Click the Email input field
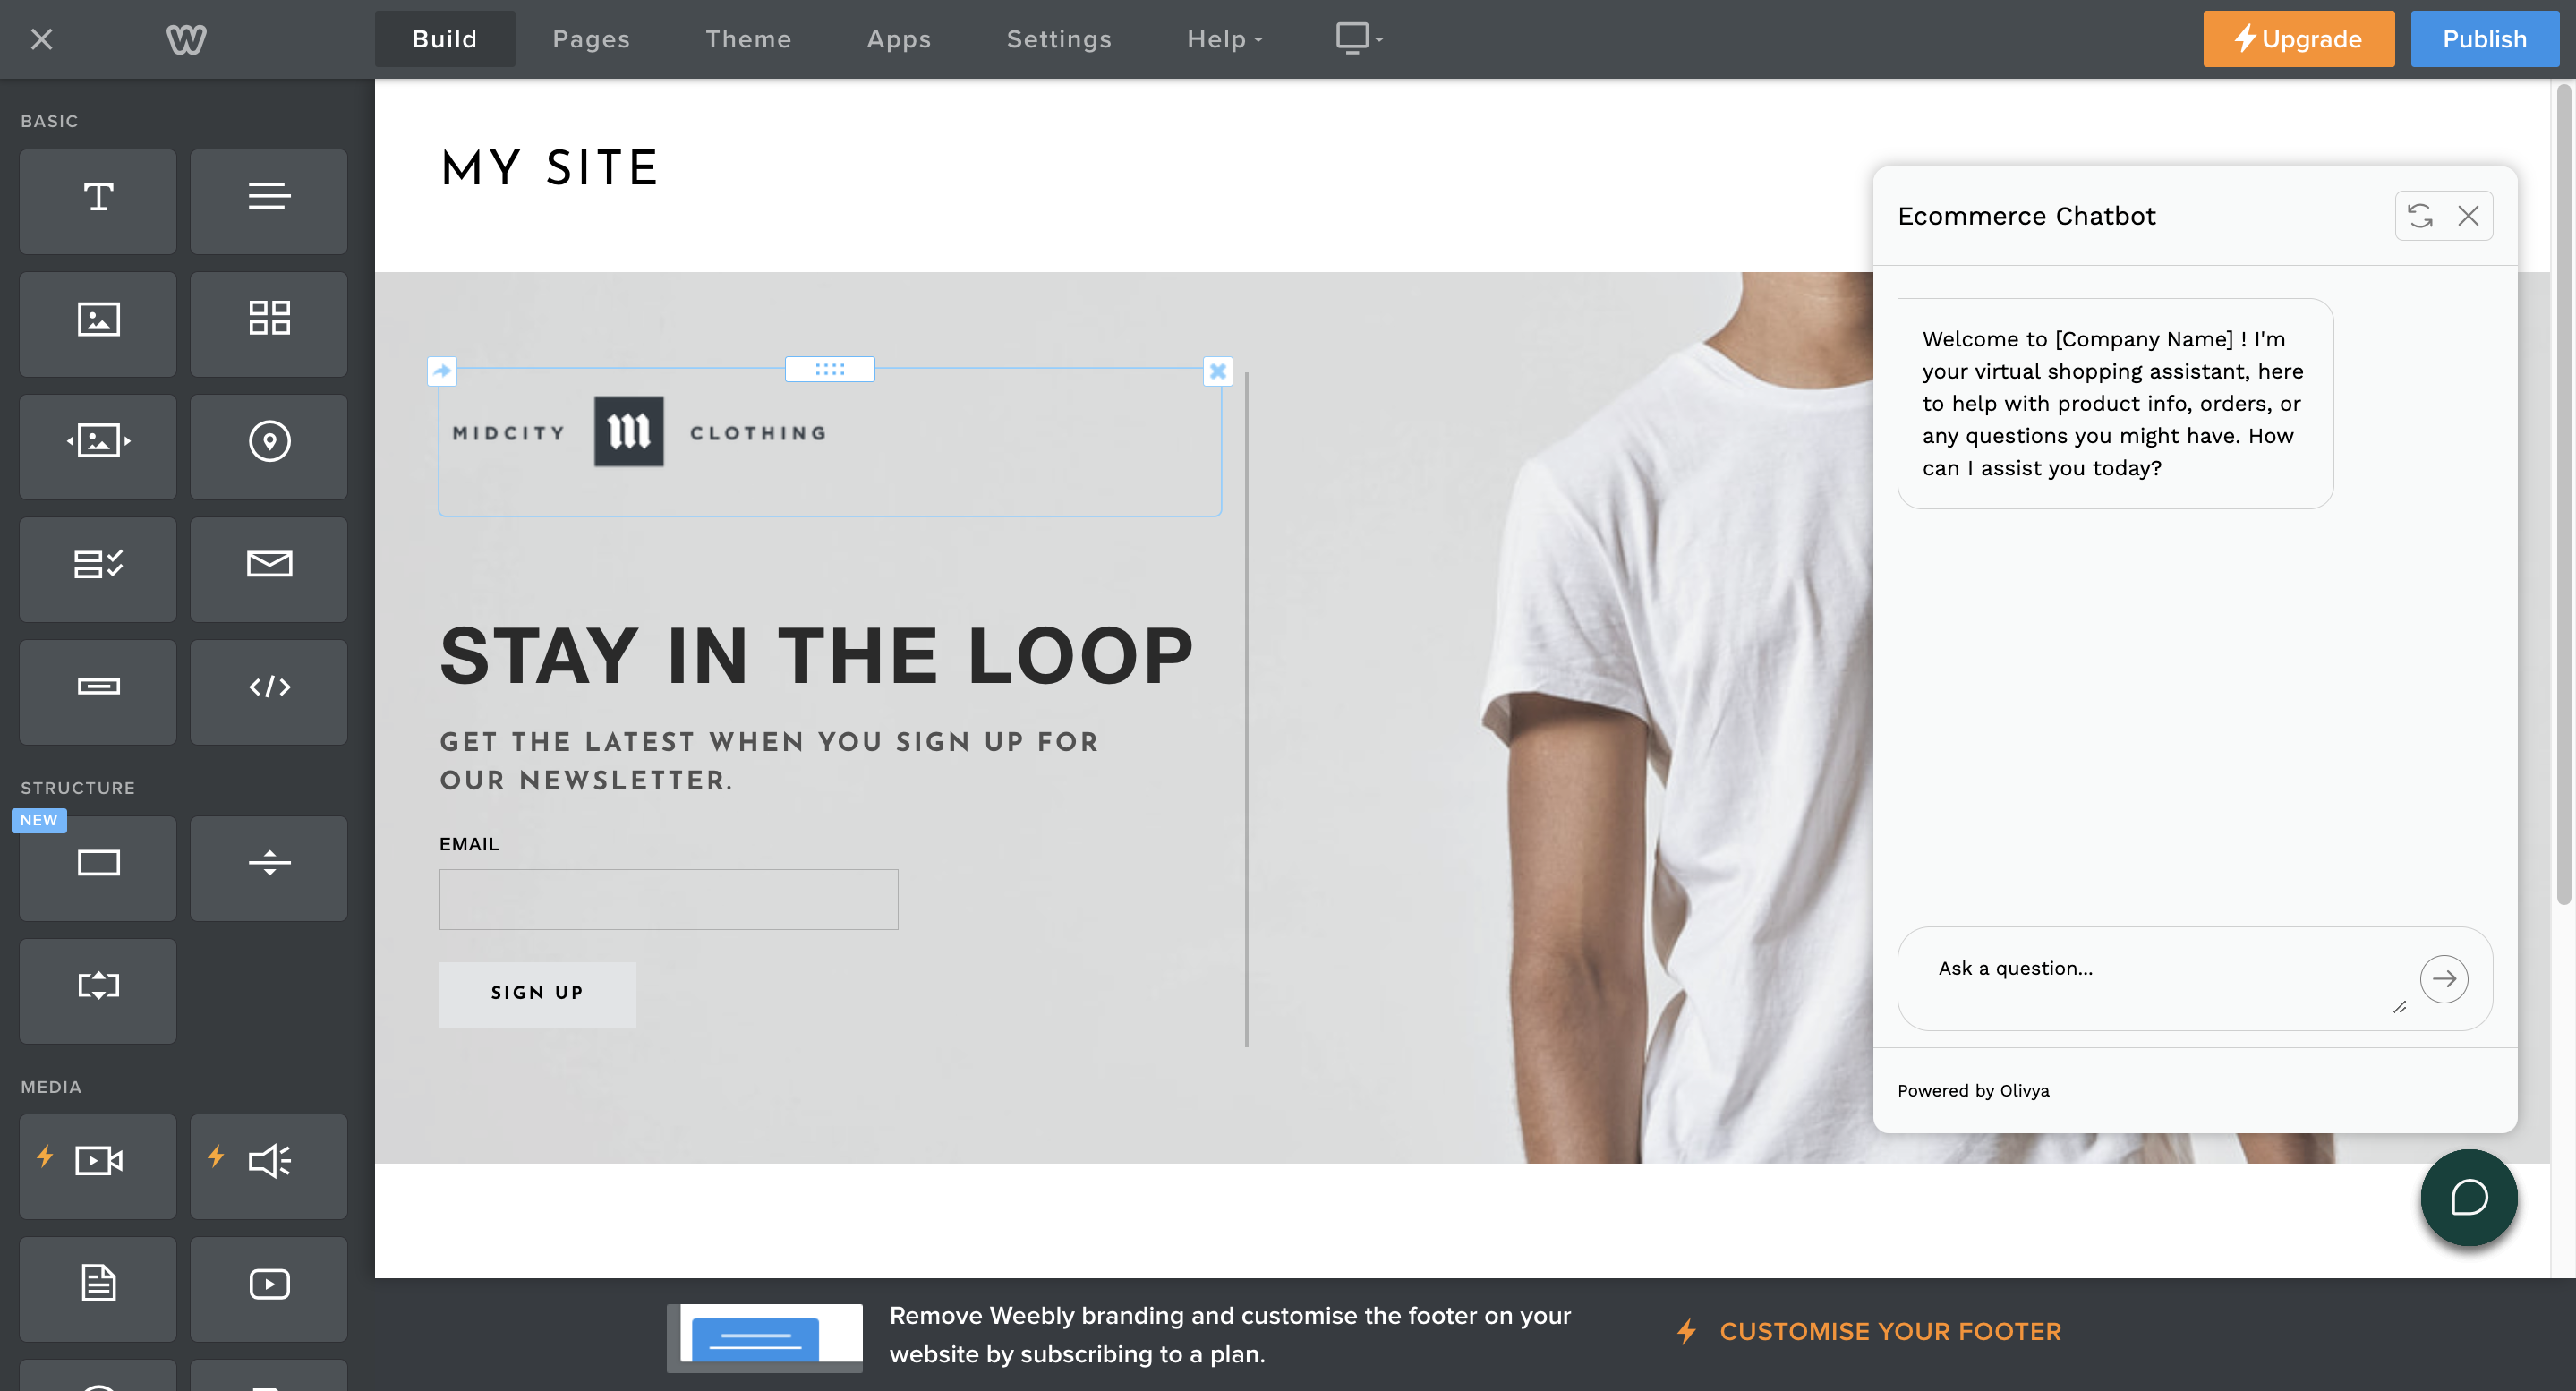 pos(668,899)
